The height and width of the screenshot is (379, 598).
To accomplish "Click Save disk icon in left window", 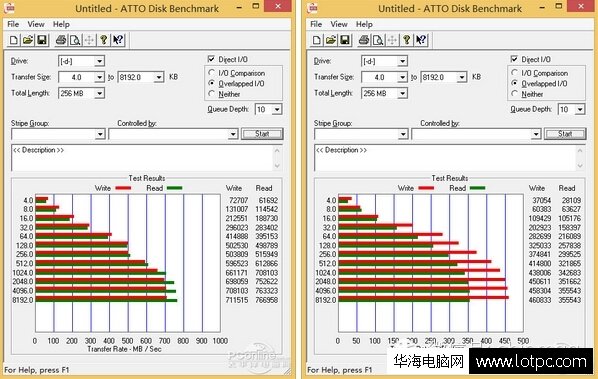I will click(x=42, y=40).
